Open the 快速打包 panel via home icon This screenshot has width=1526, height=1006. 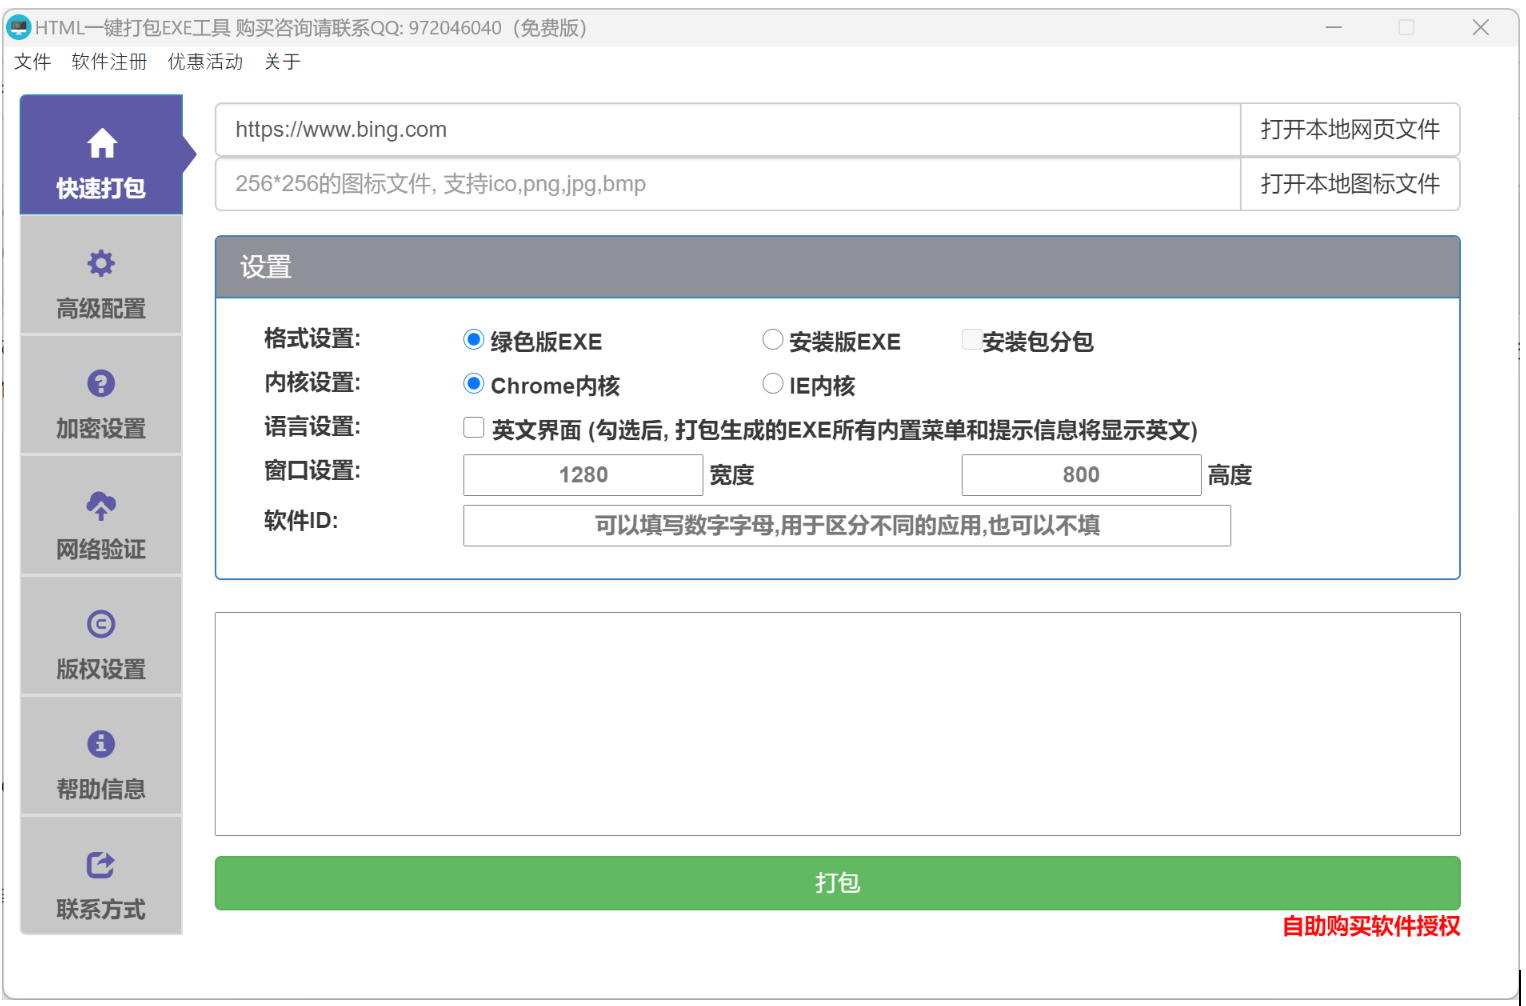click(x=101, y=144)
